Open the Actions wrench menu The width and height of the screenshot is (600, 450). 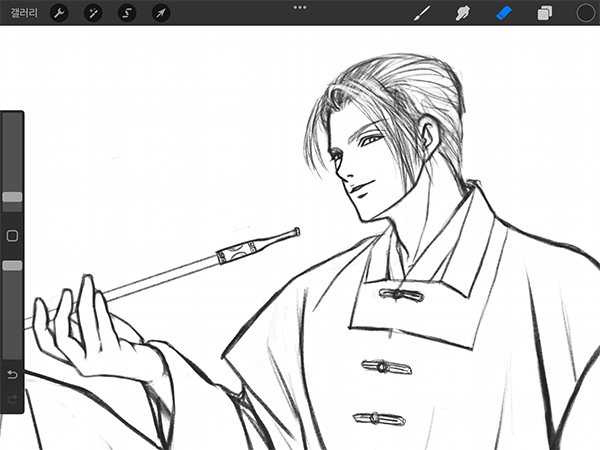59,13
